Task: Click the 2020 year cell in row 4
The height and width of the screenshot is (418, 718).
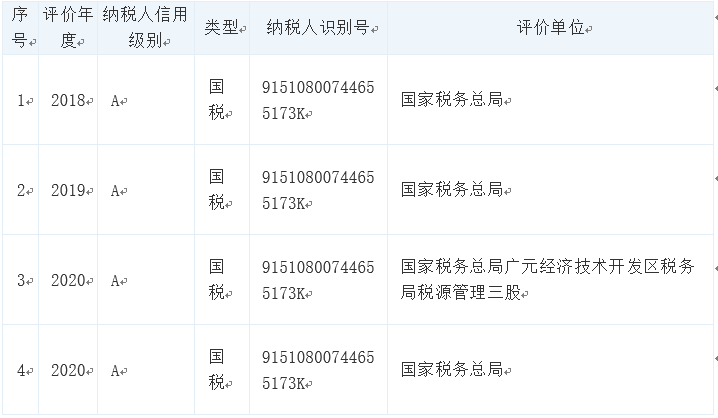Action: click(x=68, y=370)
